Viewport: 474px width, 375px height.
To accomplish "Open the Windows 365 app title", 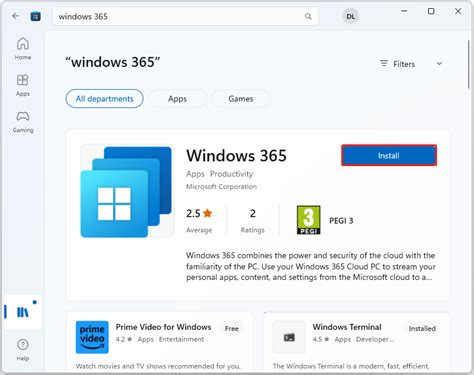I will click(236, 156).
